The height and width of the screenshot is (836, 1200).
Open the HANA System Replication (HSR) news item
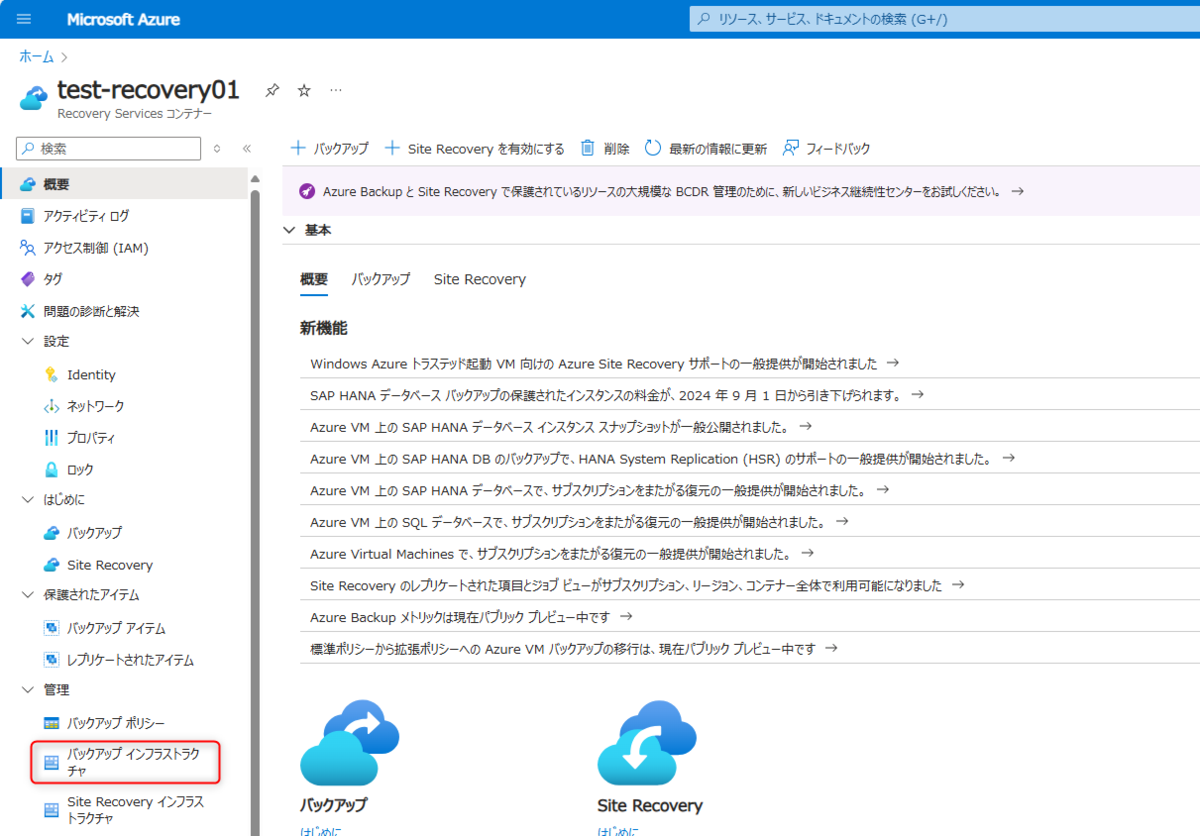pos(663,458)
